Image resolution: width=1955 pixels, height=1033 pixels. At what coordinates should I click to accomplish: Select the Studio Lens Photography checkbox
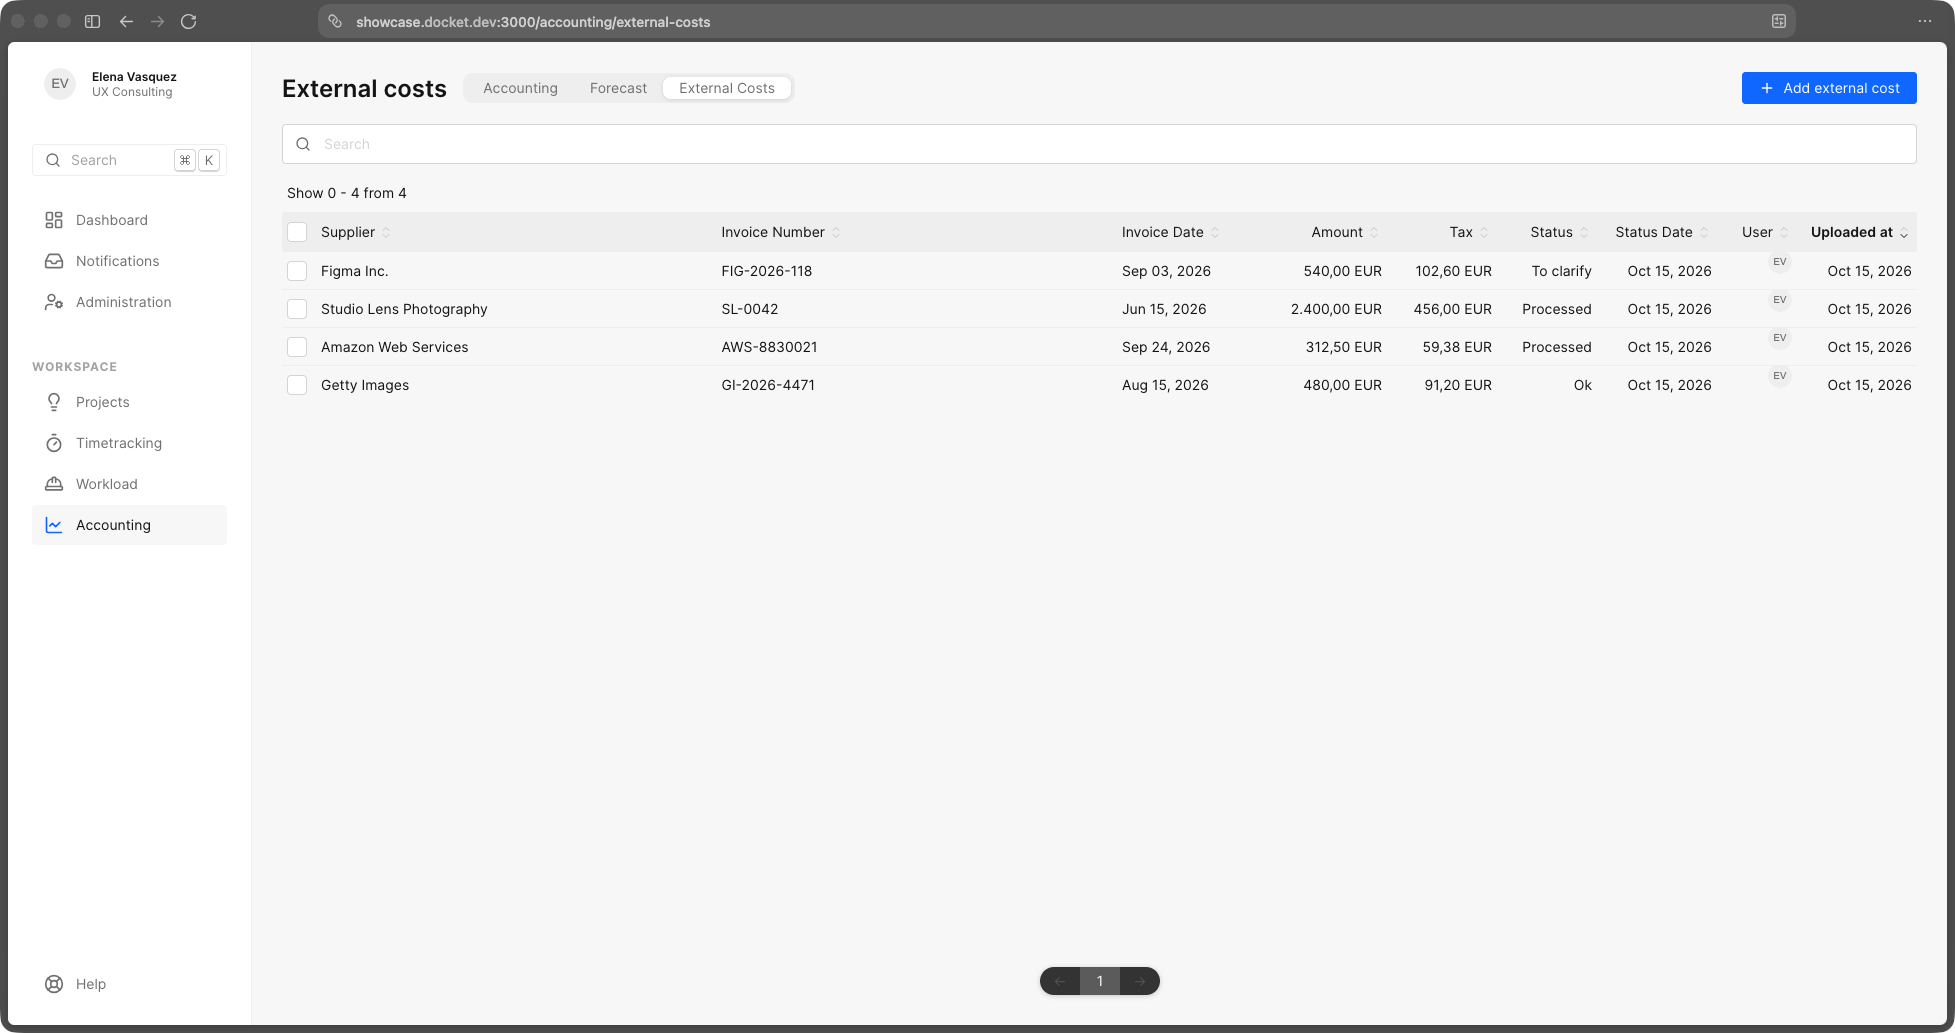point(297,309)
